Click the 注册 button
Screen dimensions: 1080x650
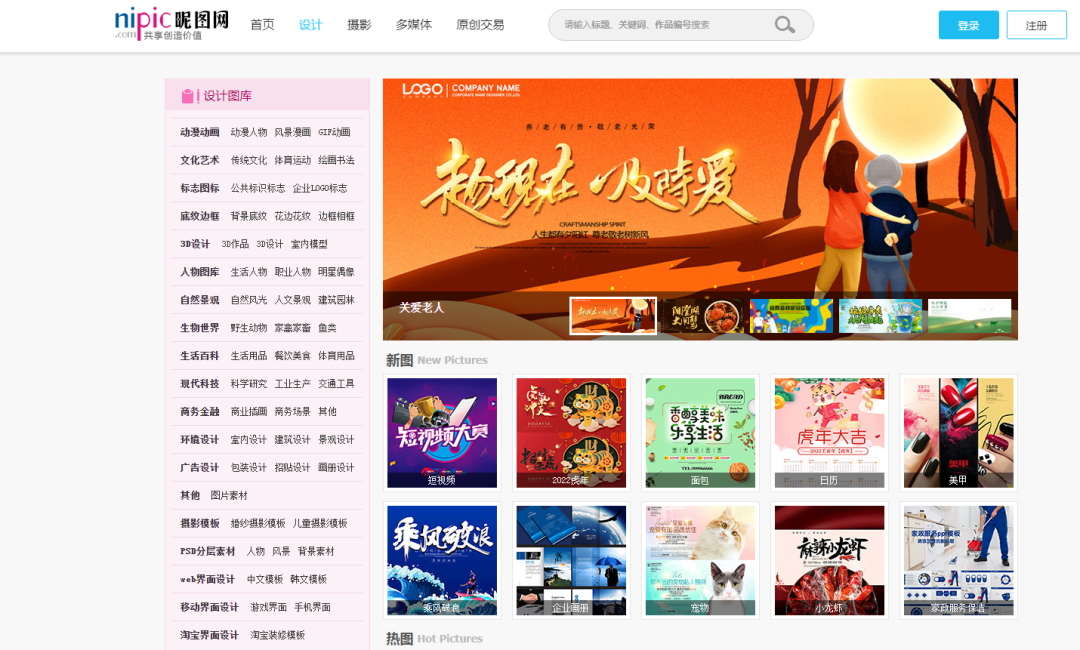click(1036, 25)
